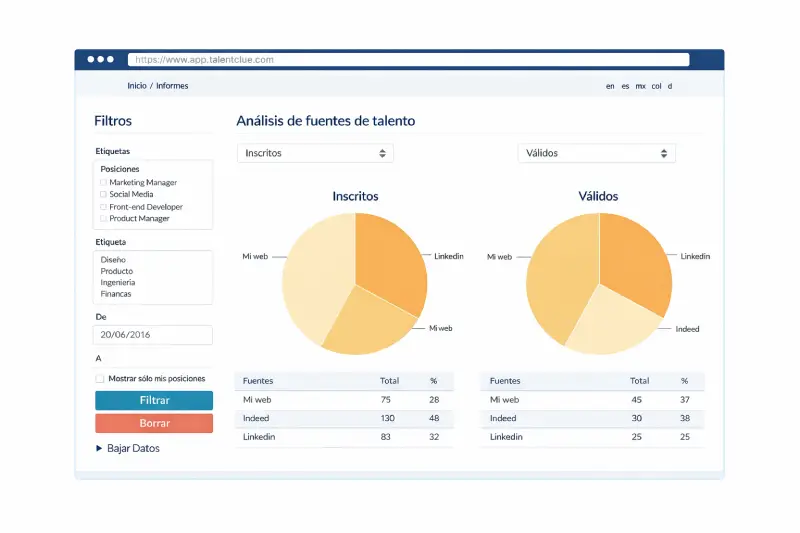Click the Linkedin slice in Inscritos pie chart

coord(390,260)
